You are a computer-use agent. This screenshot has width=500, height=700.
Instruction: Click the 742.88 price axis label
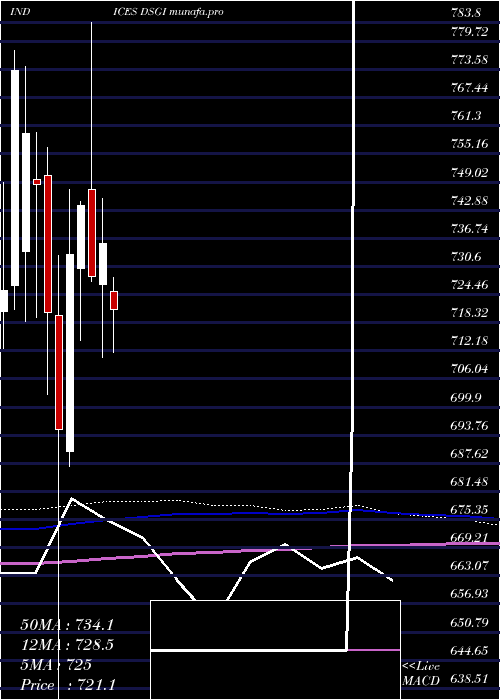pos(469,200)
